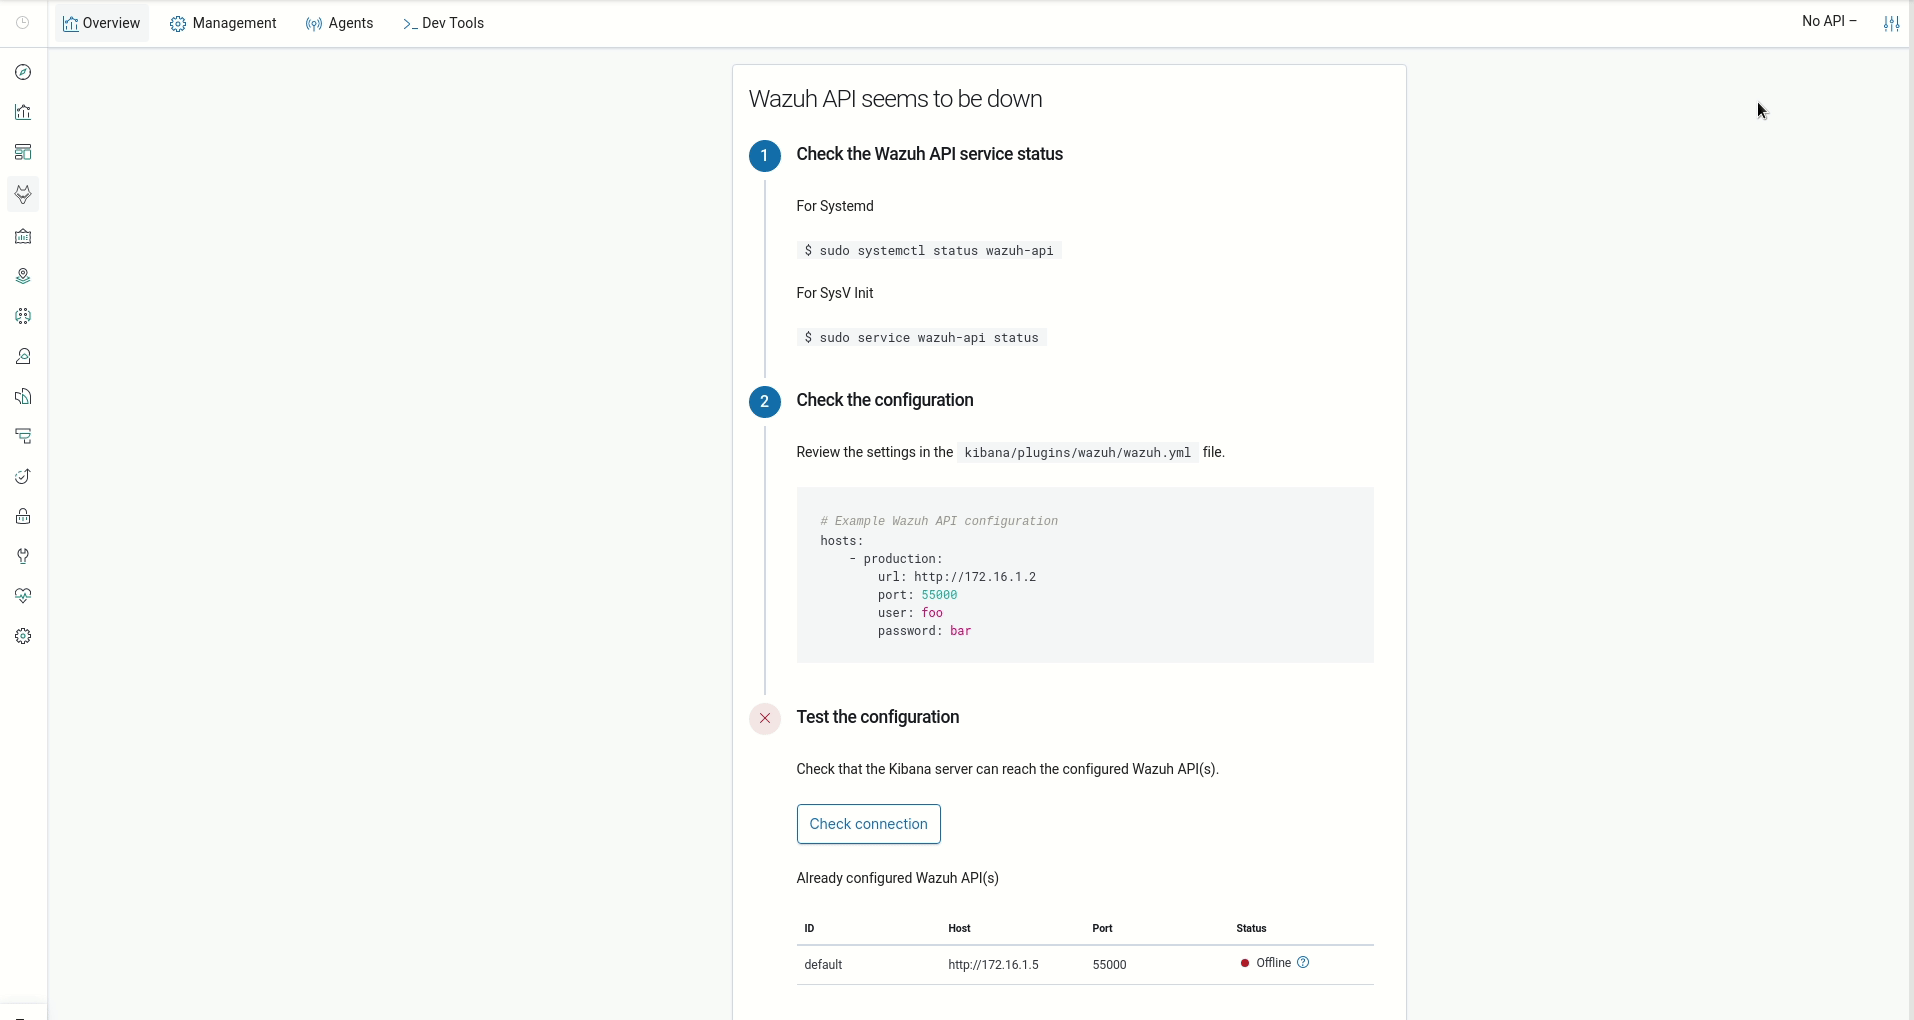Open the Canvas app icon

tap(22, 236)
